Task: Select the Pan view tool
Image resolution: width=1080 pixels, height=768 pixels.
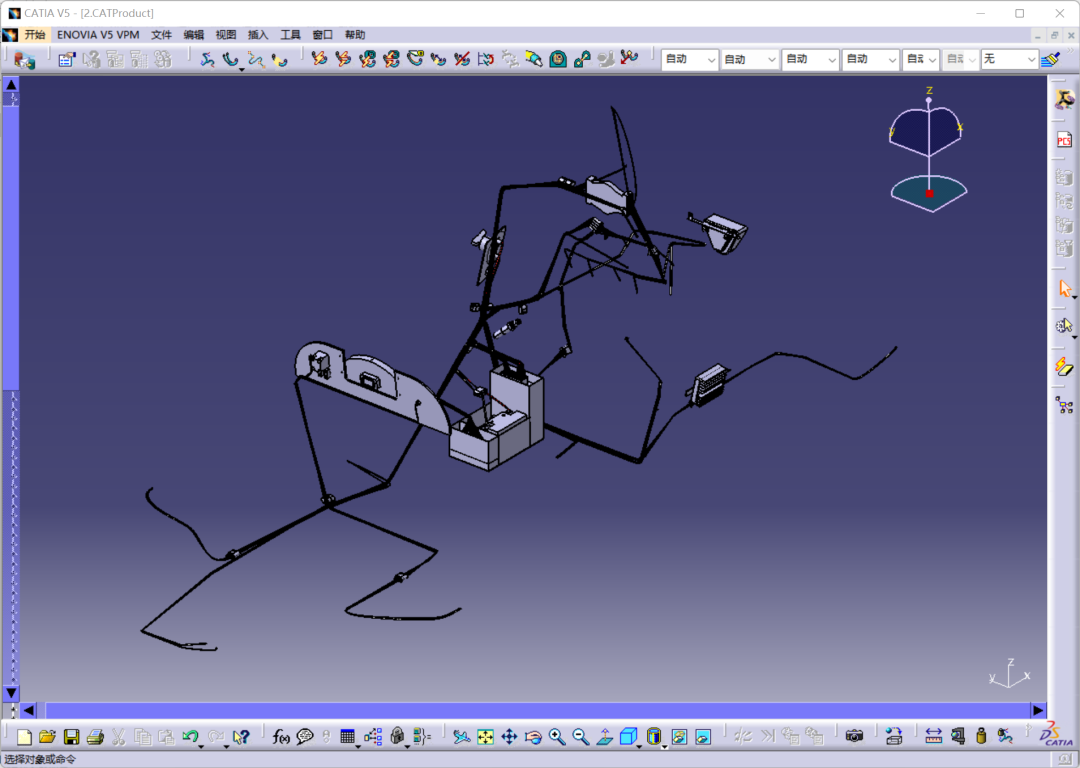Action: click(509, 737)
